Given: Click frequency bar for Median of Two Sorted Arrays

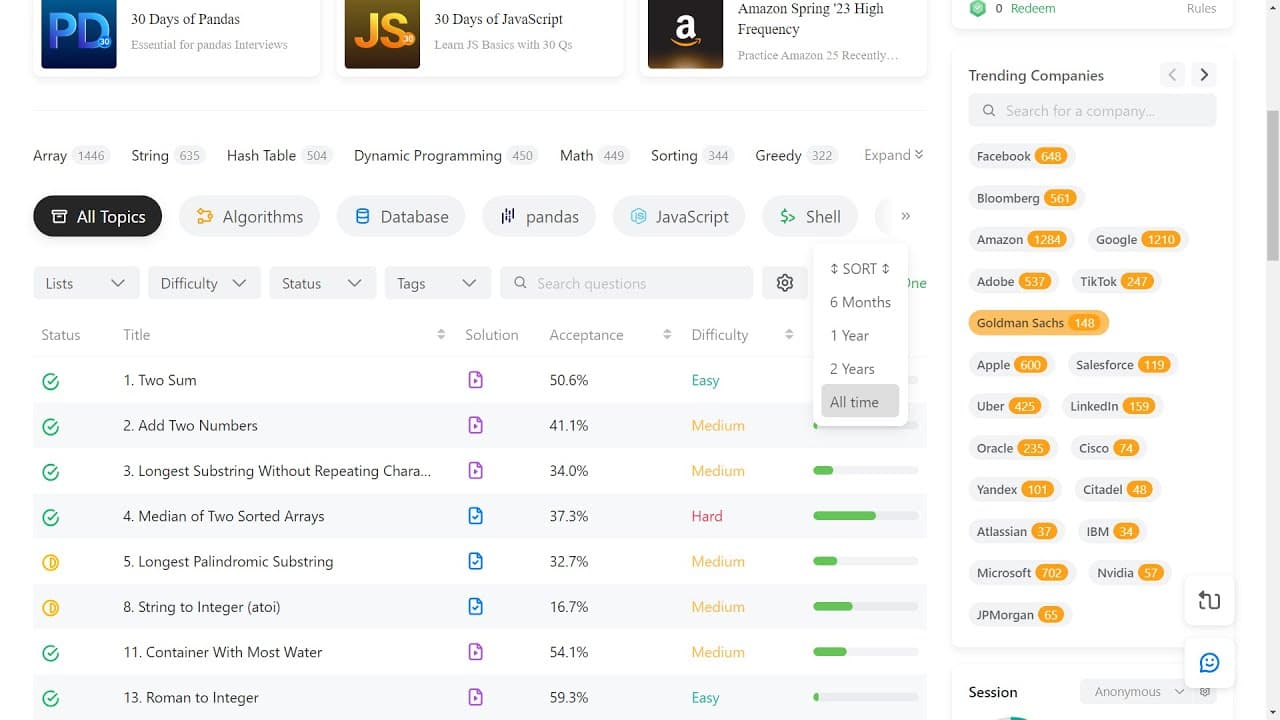Looking at the screenshot, I should coord(866,516).
